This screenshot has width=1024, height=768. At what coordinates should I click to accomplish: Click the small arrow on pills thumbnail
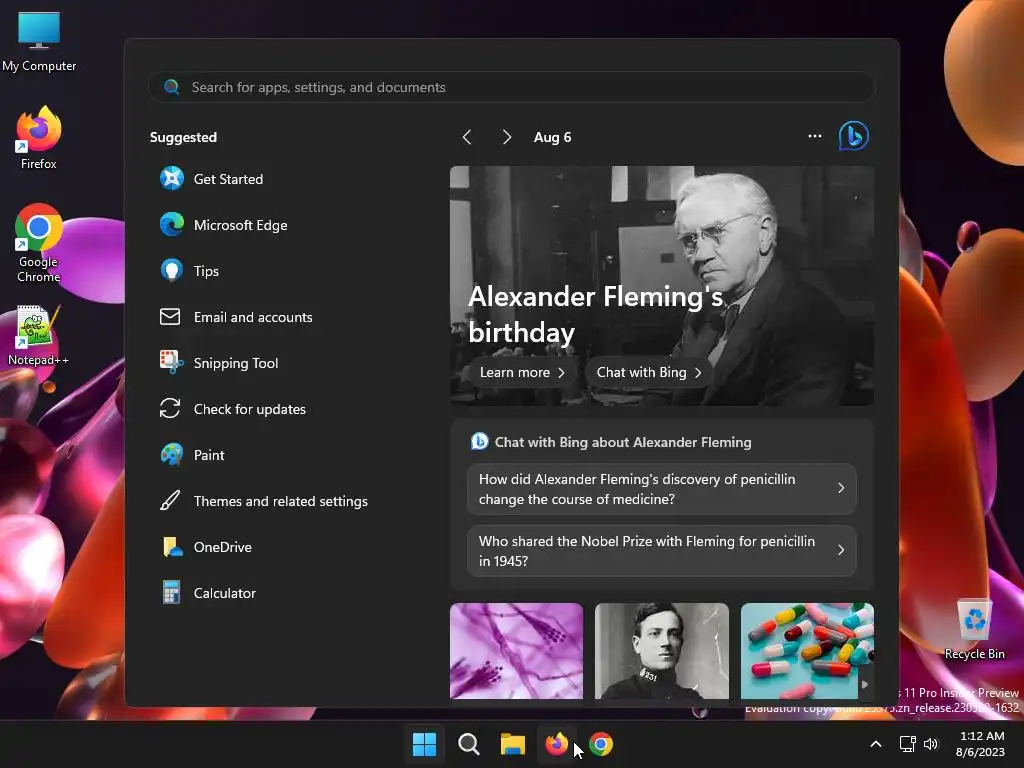[x=865, y=684]
